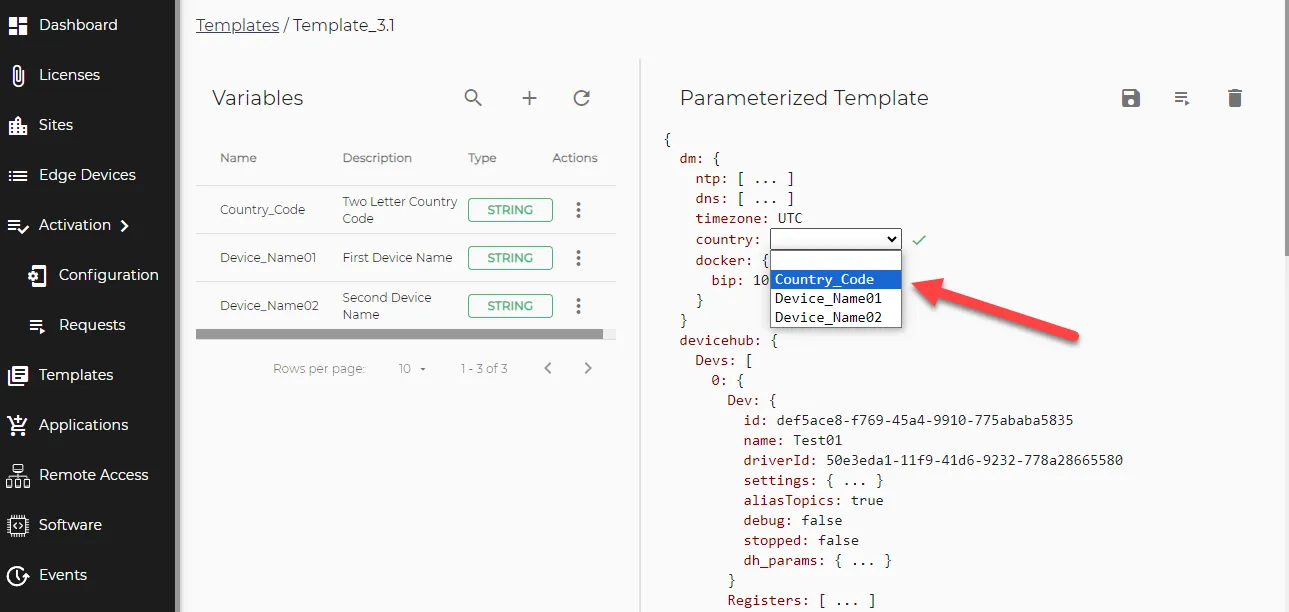
Task: Click the Type column header
Action: [x=482, y=158]
